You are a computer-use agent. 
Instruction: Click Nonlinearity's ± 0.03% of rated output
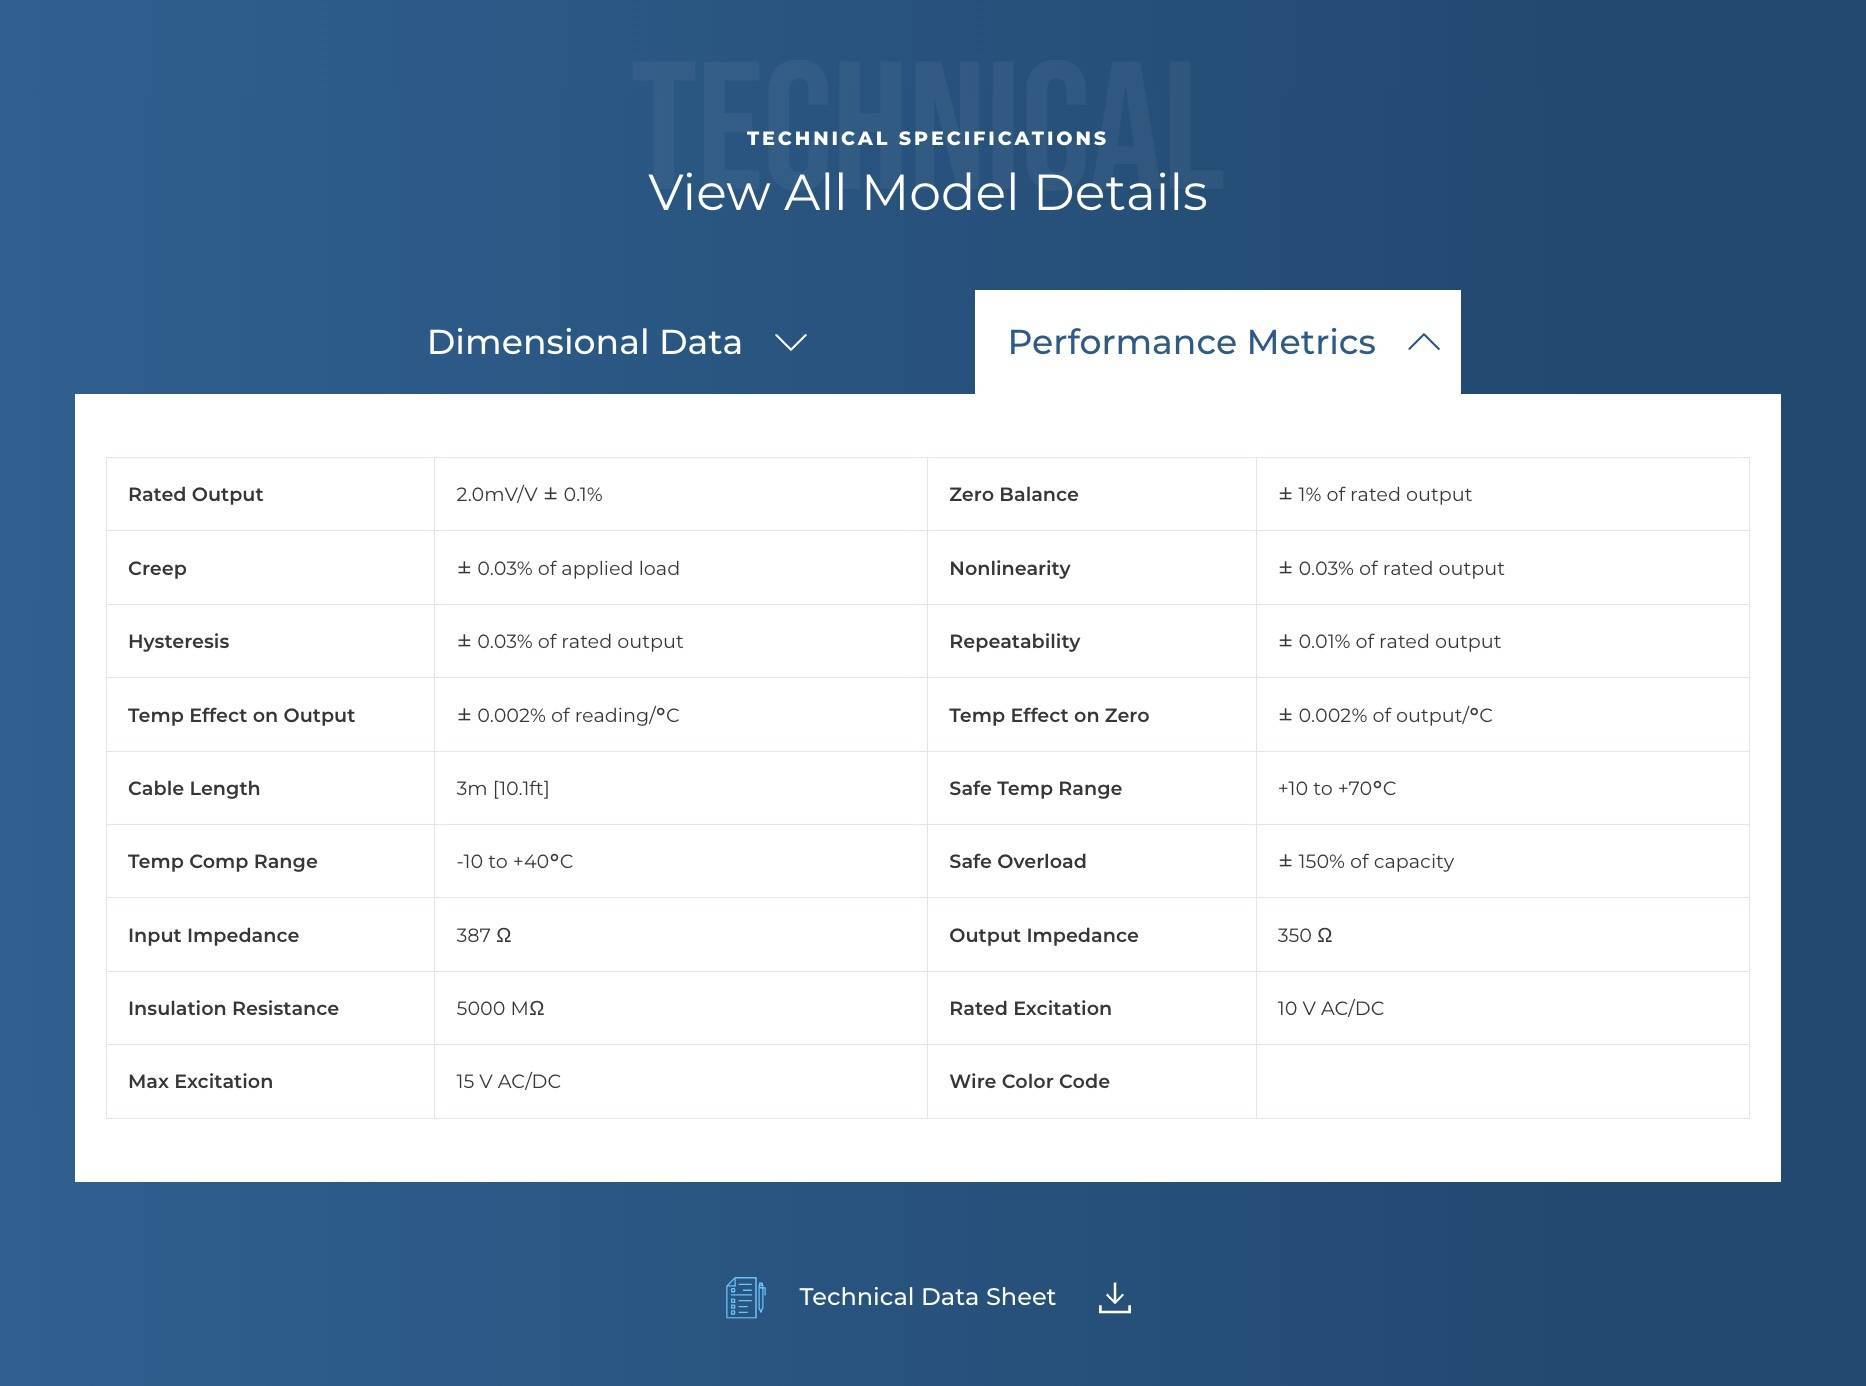click(1391, 568)
